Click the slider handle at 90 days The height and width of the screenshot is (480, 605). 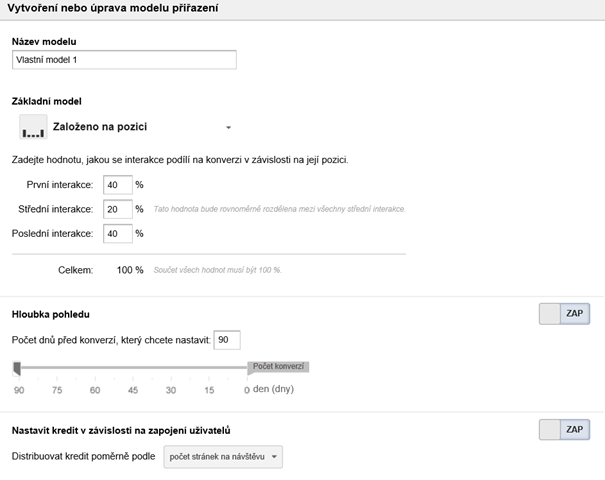(x=17, y=370)
